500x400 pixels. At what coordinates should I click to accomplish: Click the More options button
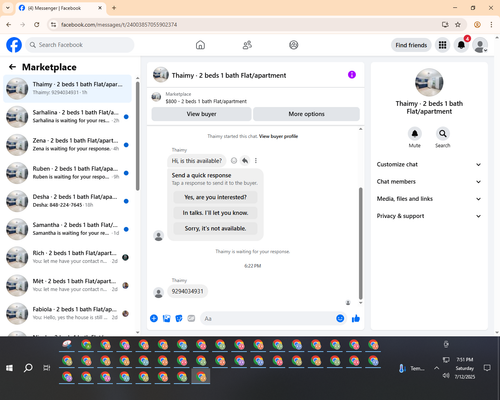click(306, 114)
